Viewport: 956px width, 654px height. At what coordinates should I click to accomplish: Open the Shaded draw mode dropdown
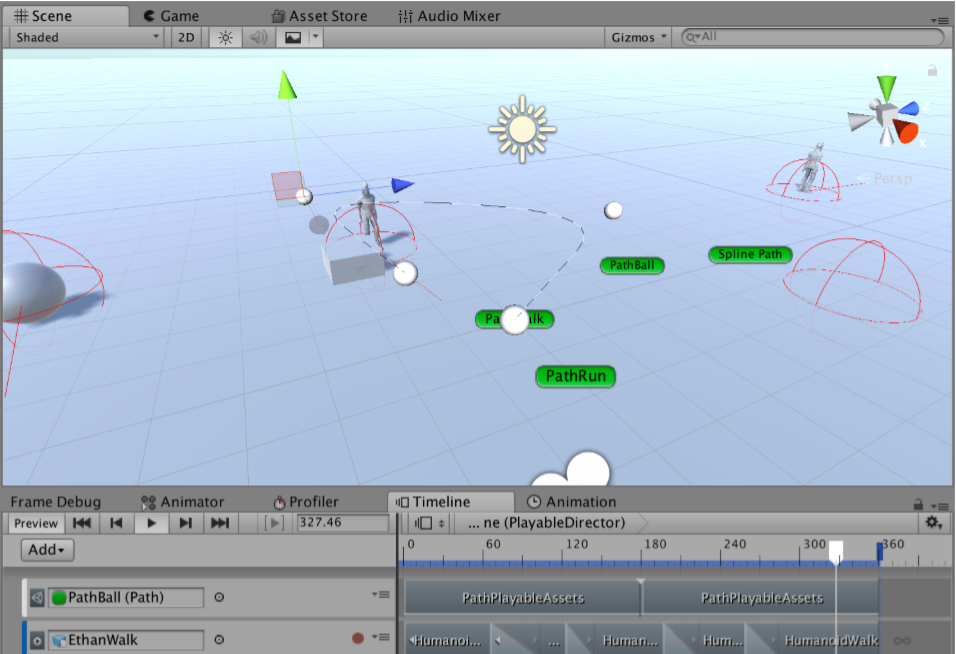83,36
